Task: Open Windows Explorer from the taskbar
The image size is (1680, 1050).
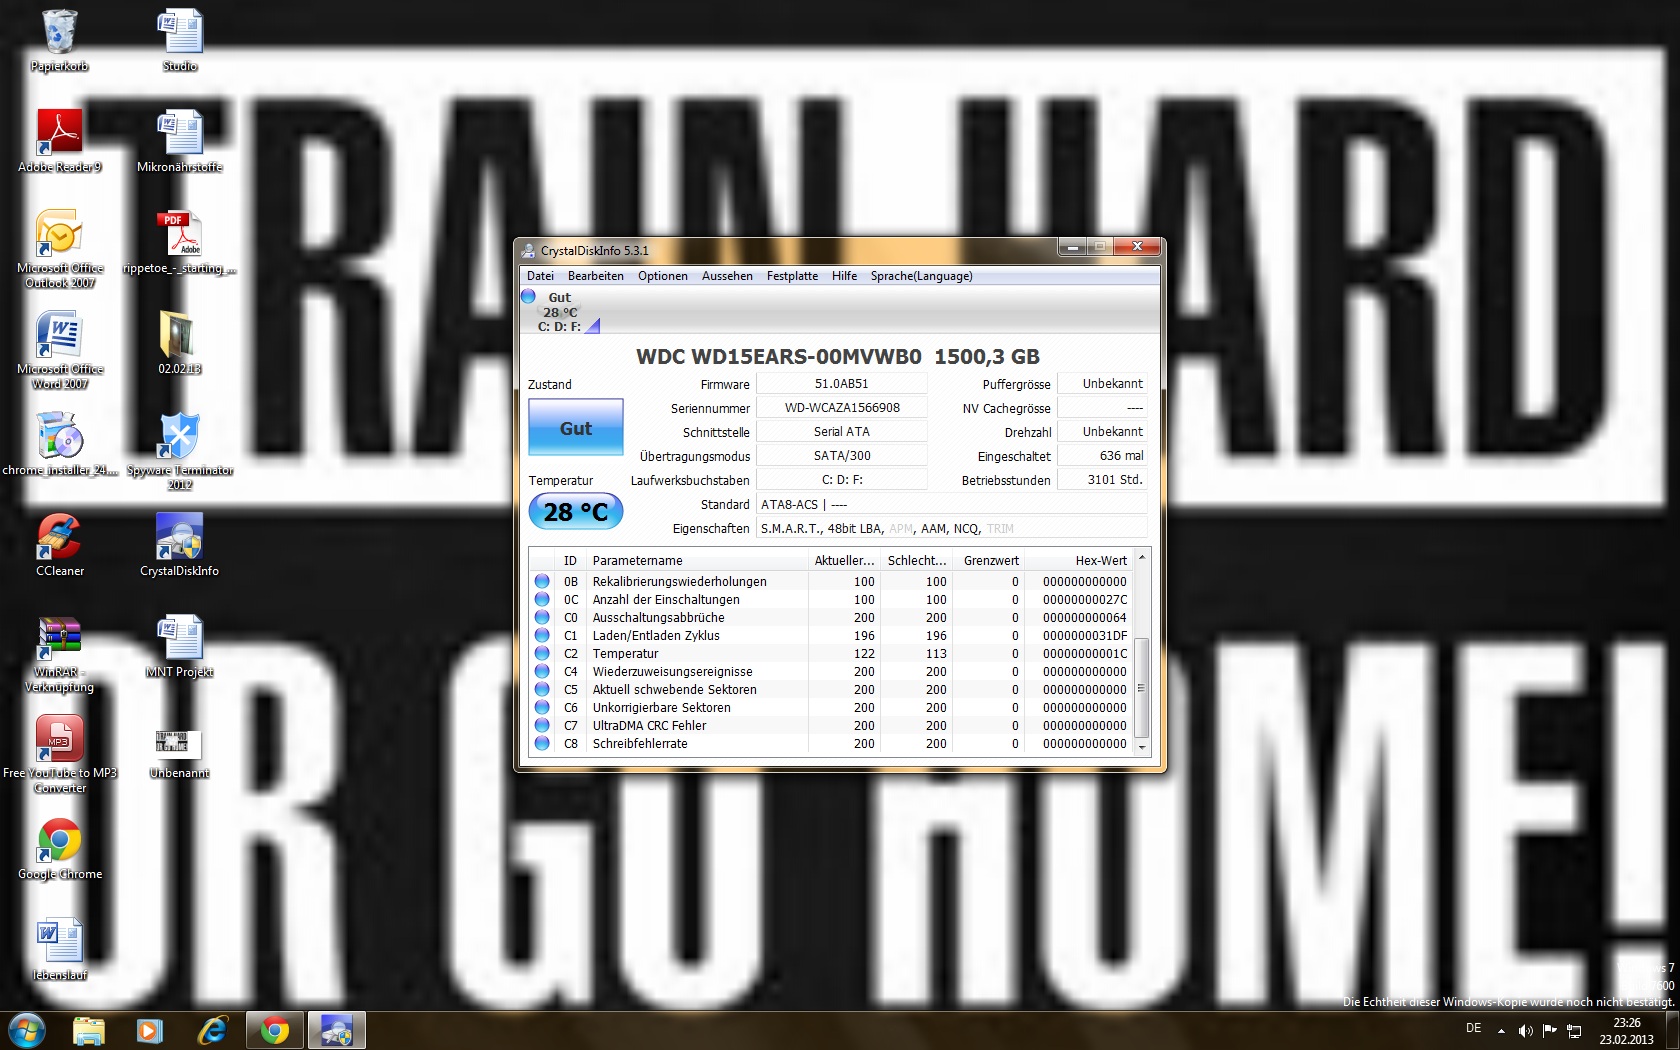Action: pyautogui.click(x=89, y=1030)
